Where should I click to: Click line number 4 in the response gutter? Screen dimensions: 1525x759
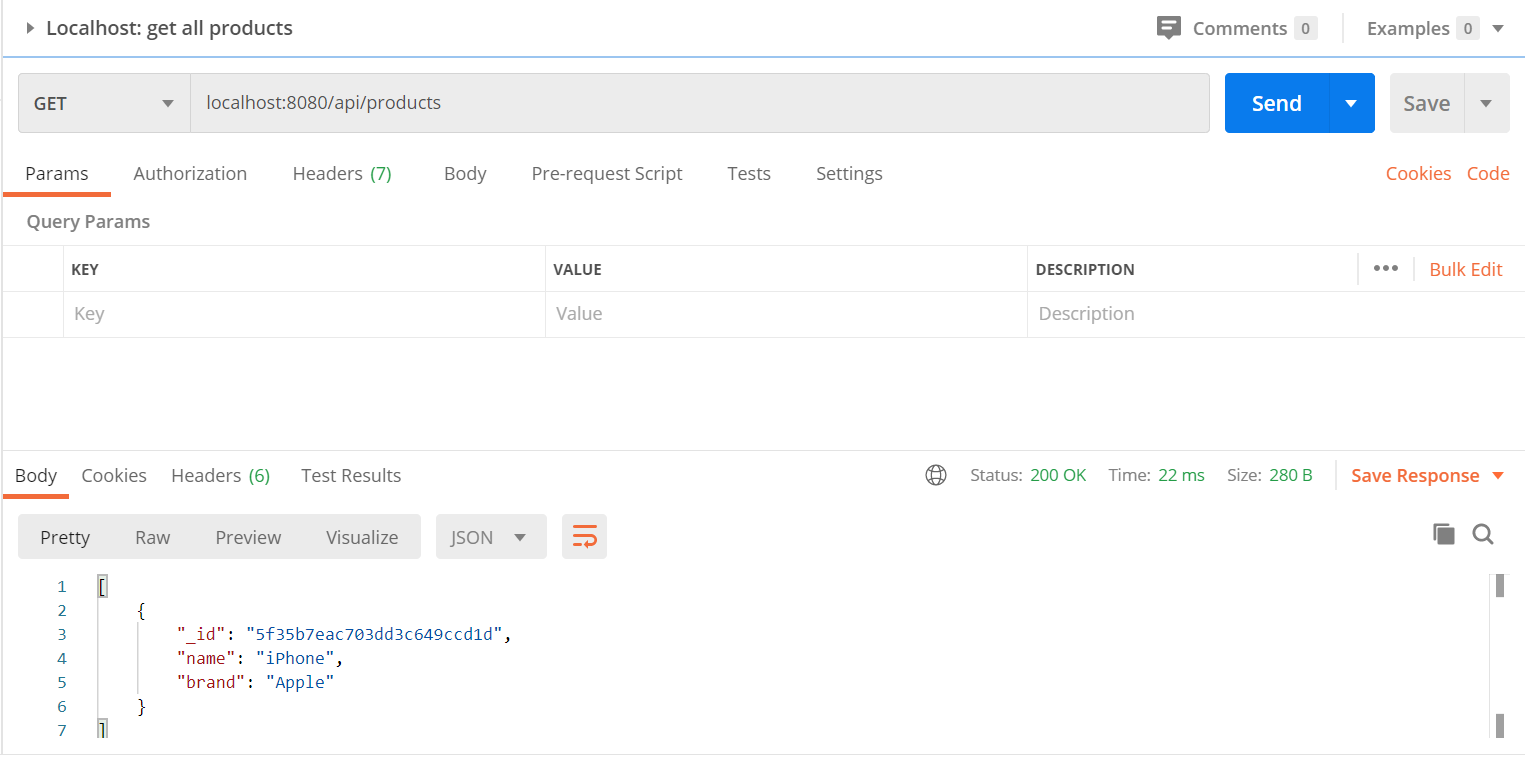(x=62, y=658)
